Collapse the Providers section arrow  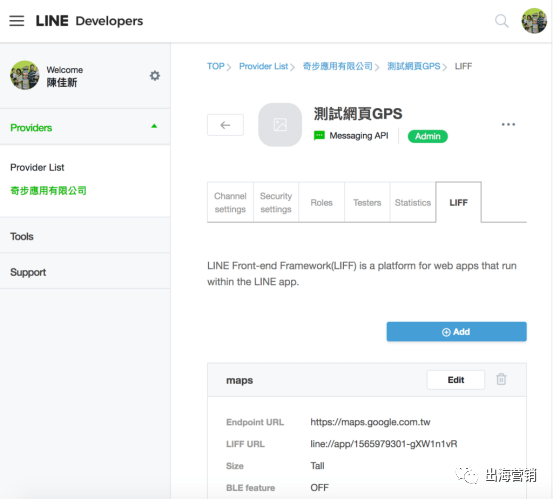(154, 126)
